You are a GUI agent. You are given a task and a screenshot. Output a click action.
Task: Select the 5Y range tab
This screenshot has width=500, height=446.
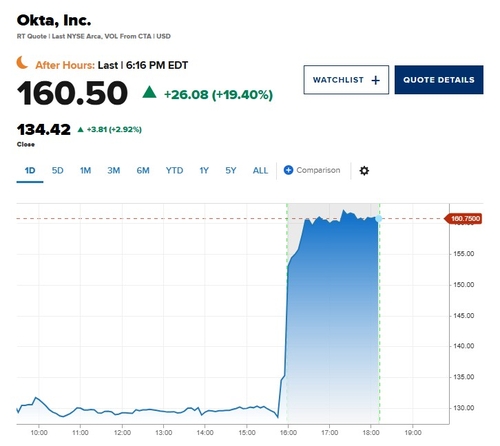pyautogui.click(x=231, y=171)
